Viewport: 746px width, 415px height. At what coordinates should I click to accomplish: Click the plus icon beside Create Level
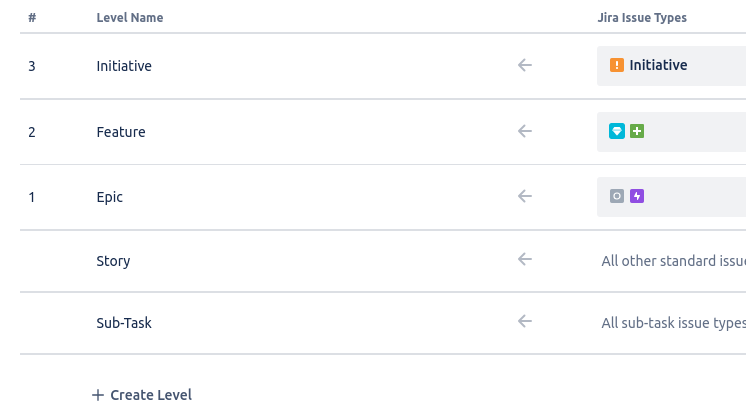click(x=98, y=395)
